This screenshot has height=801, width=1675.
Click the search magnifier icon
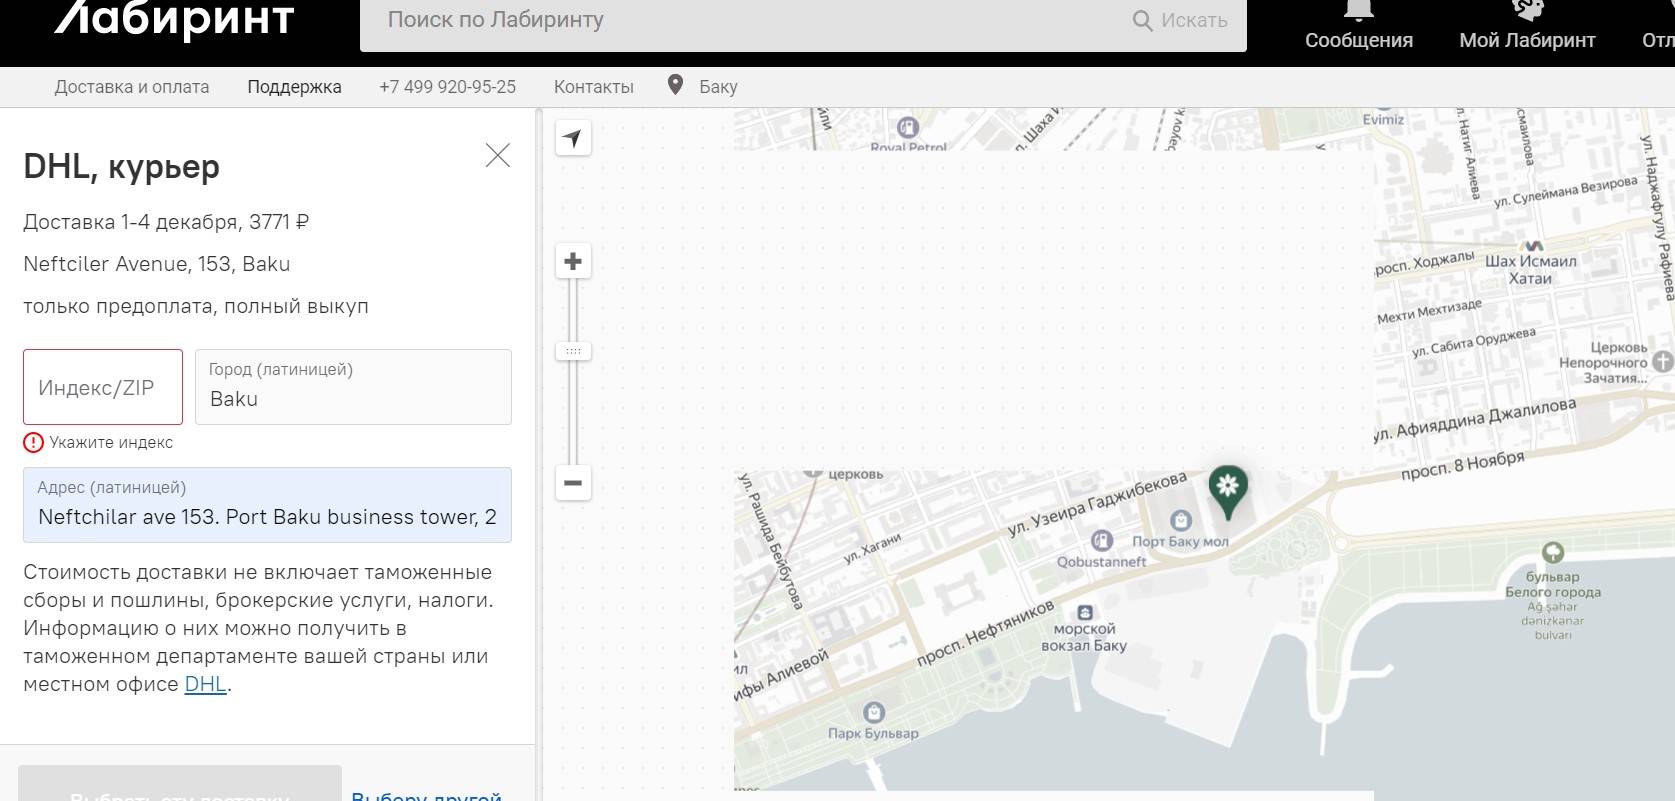click(1142, 20)
